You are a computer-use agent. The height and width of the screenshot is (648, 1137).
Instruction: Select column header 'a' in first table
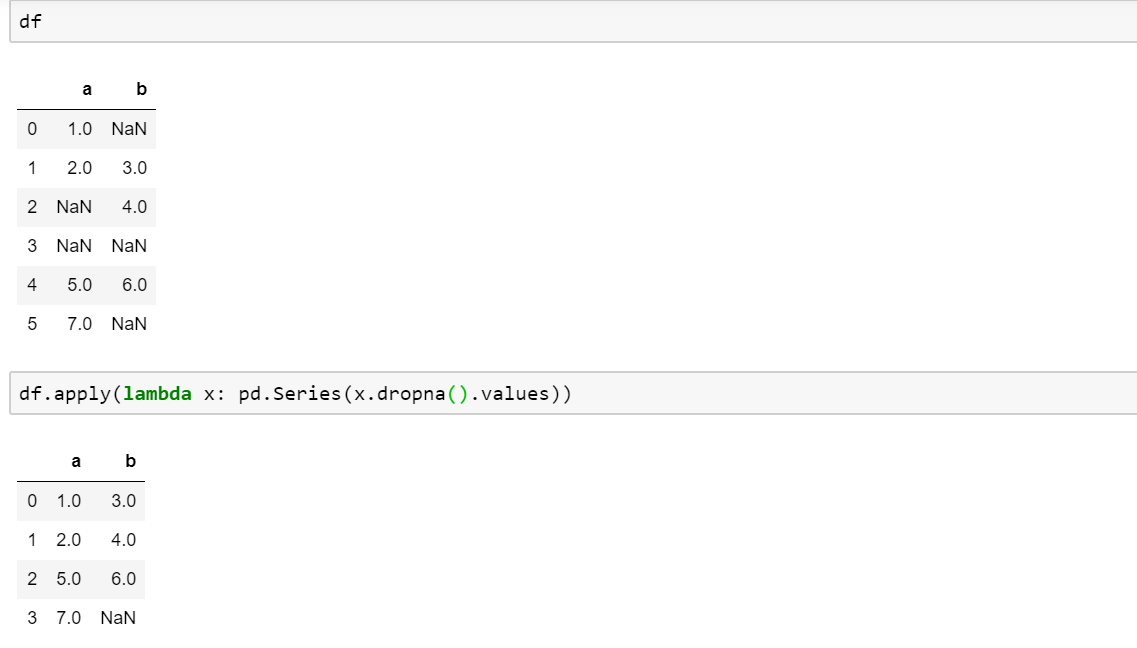click(87, 89)
